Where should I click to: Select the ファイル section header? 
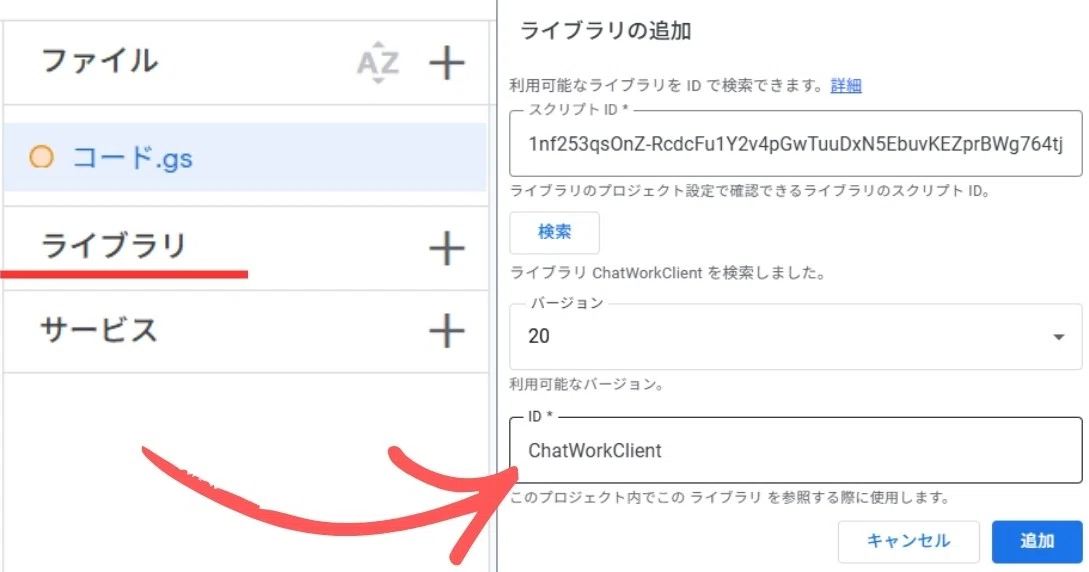99,61
